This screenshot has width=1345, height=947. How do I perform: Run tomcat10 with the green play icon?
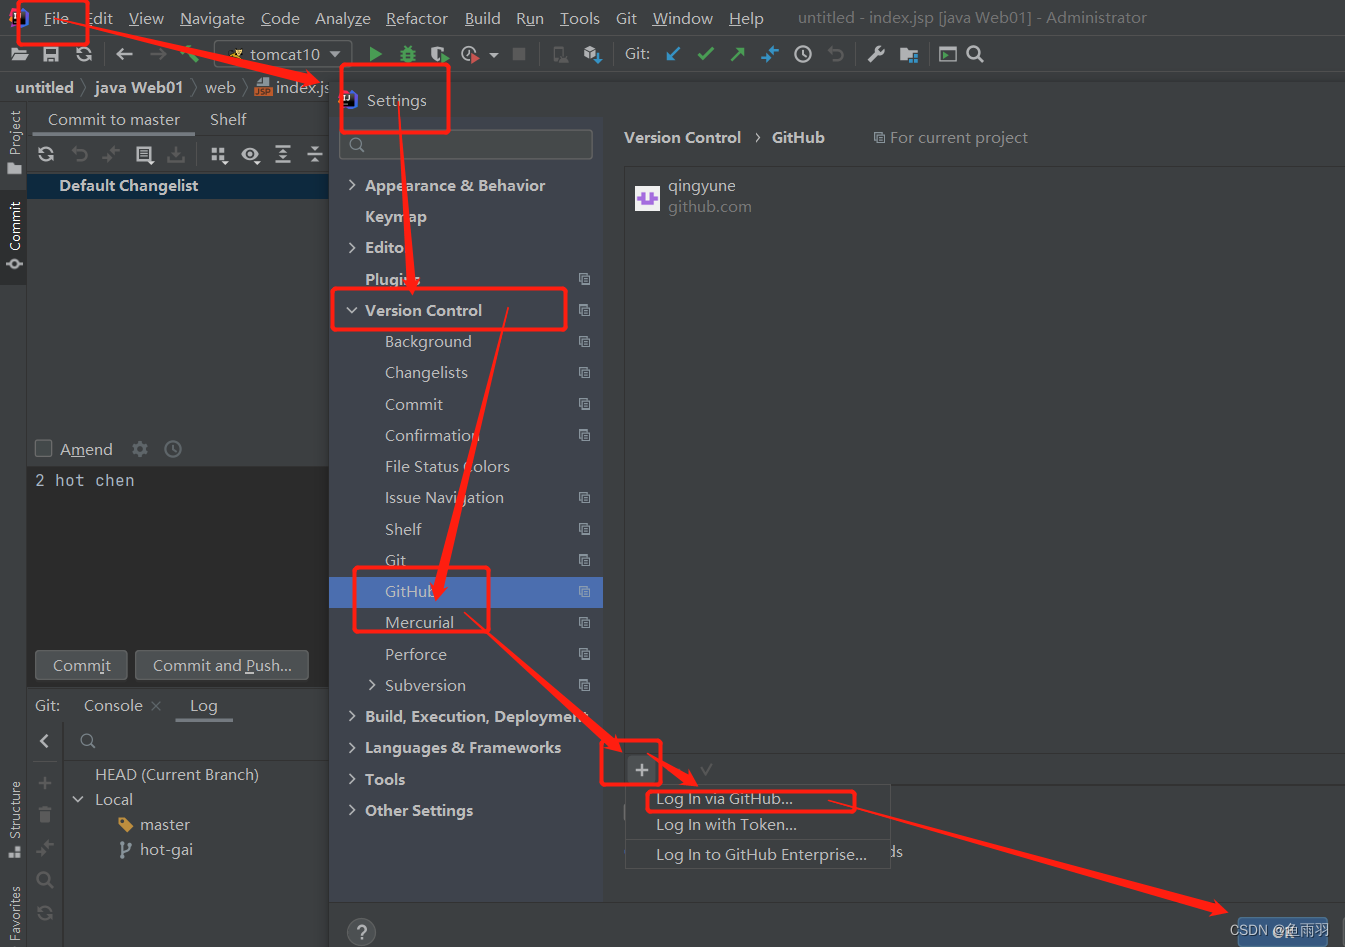pos(375,54)
